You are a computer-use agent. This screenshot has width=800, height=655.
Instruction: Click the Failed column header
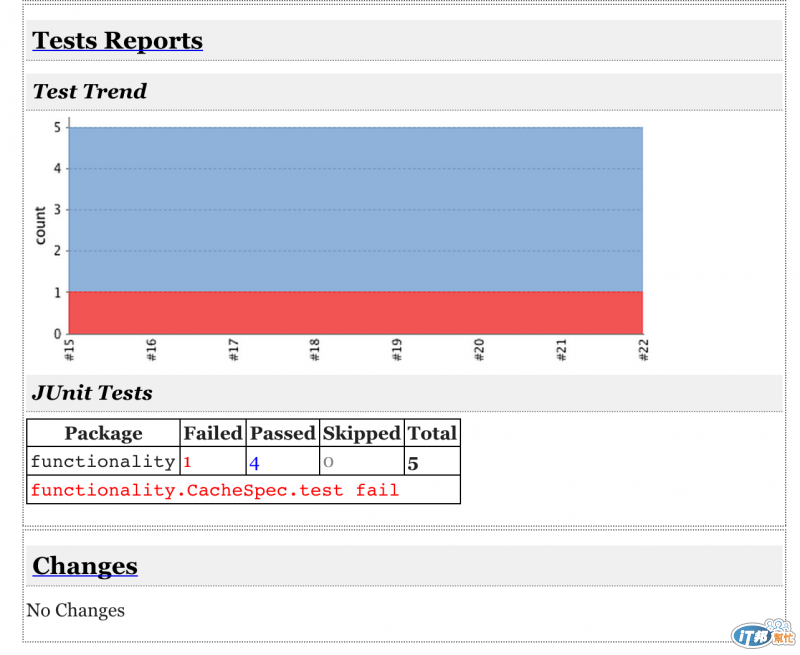[213, 433]
